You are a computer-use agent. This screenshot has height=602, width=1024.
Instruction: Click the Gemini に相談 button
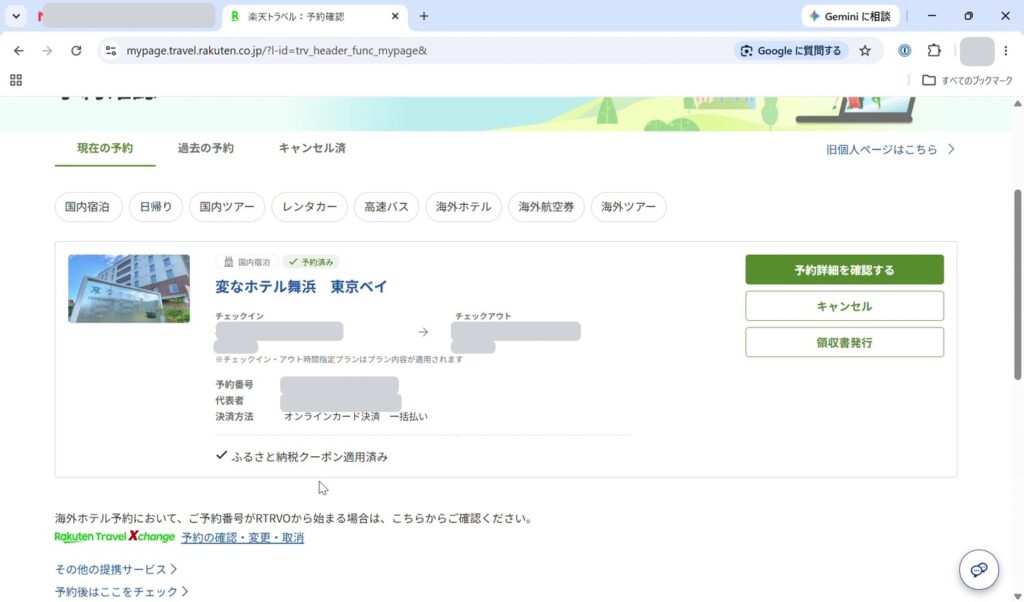pyautogui.click(x=850, y=16)
